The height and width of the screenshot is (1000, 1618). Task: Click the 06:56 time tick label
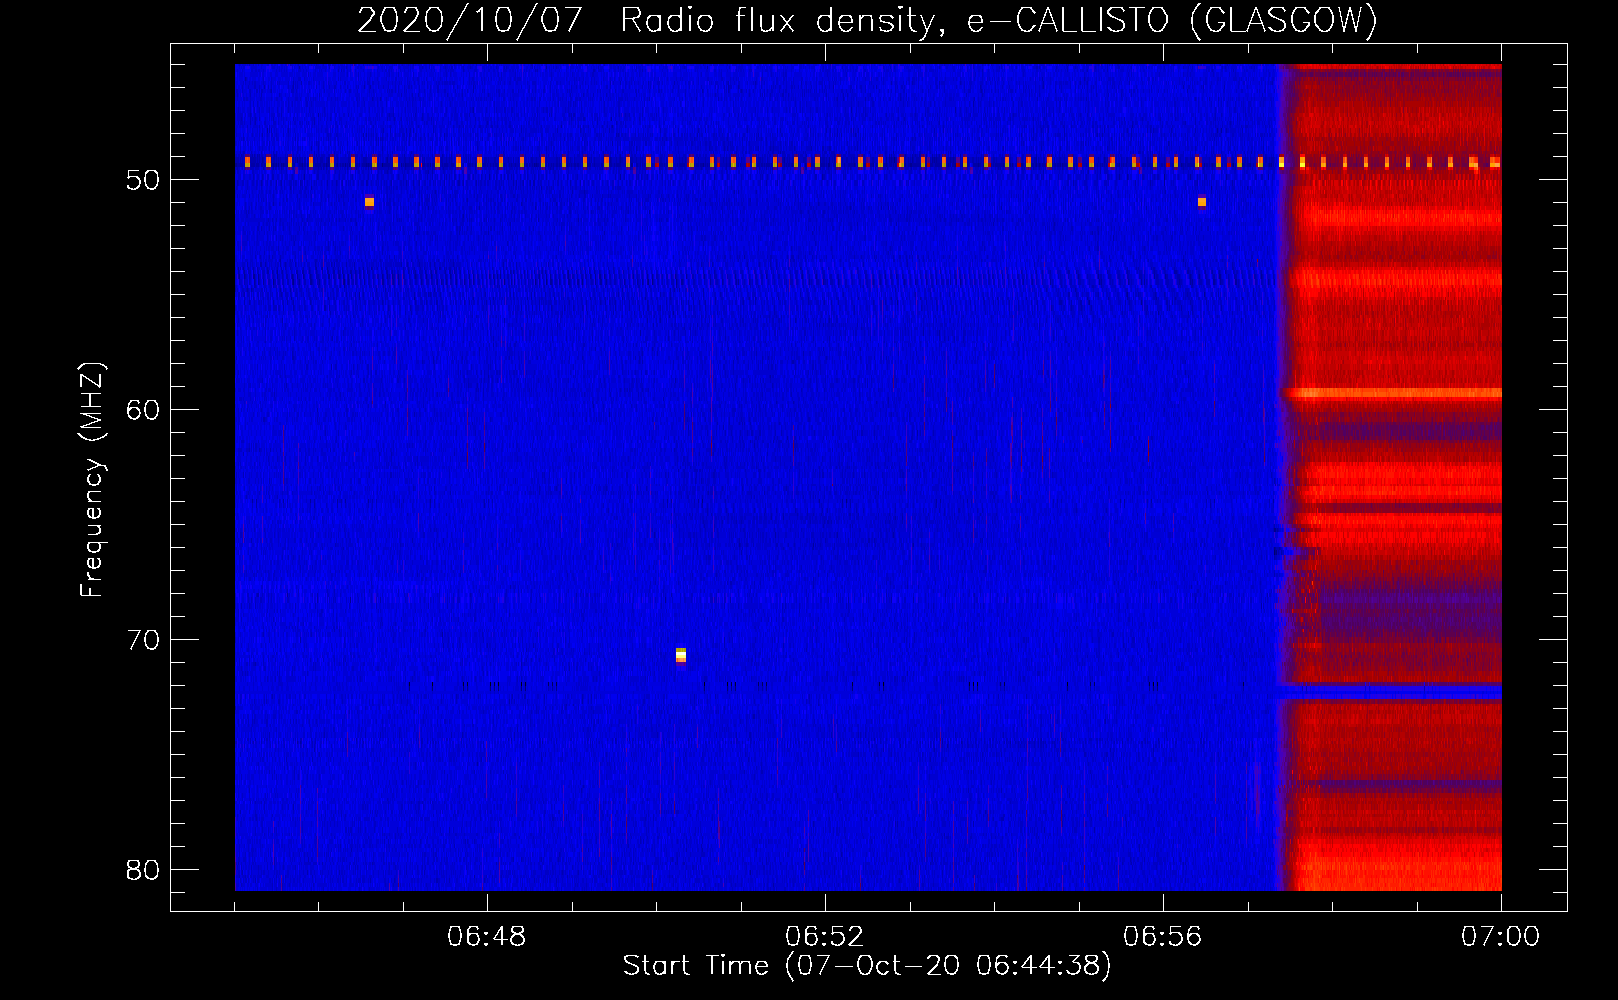tap(1163, 937)
